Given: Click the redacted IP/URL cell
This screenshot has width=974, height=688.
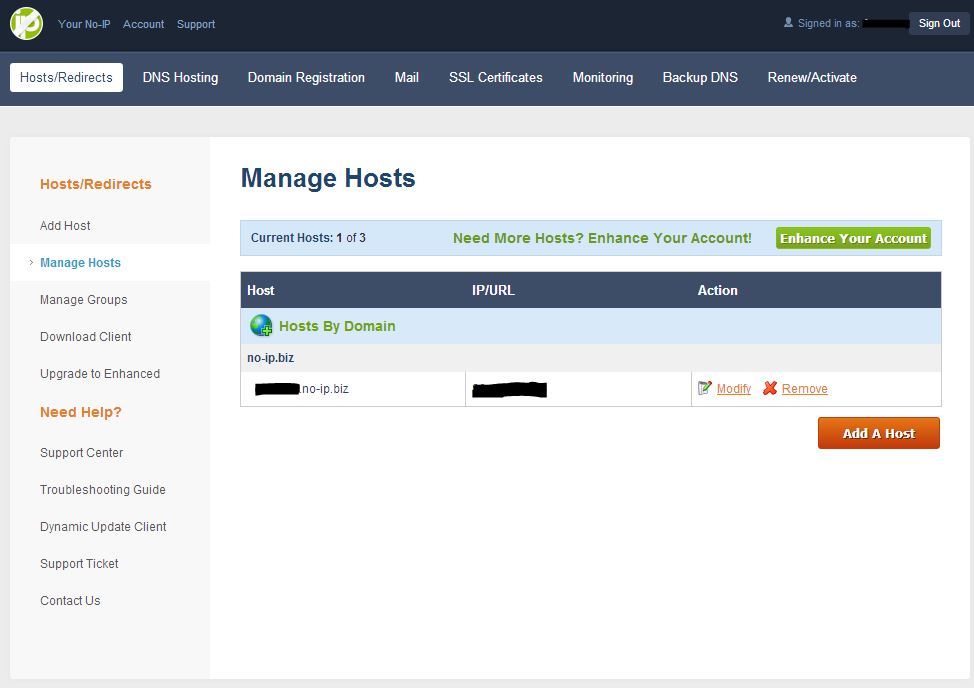Looking at the screenshot, I should (x=578, y=389).
